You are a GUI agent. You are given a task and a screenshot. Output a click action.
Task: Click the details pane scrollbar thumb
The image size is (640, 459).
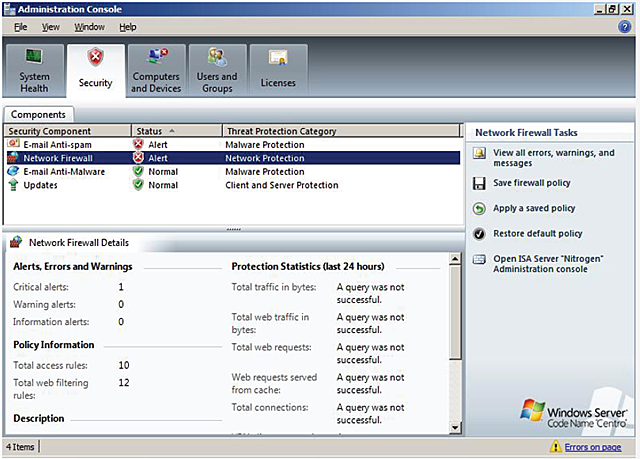point(455,312)
